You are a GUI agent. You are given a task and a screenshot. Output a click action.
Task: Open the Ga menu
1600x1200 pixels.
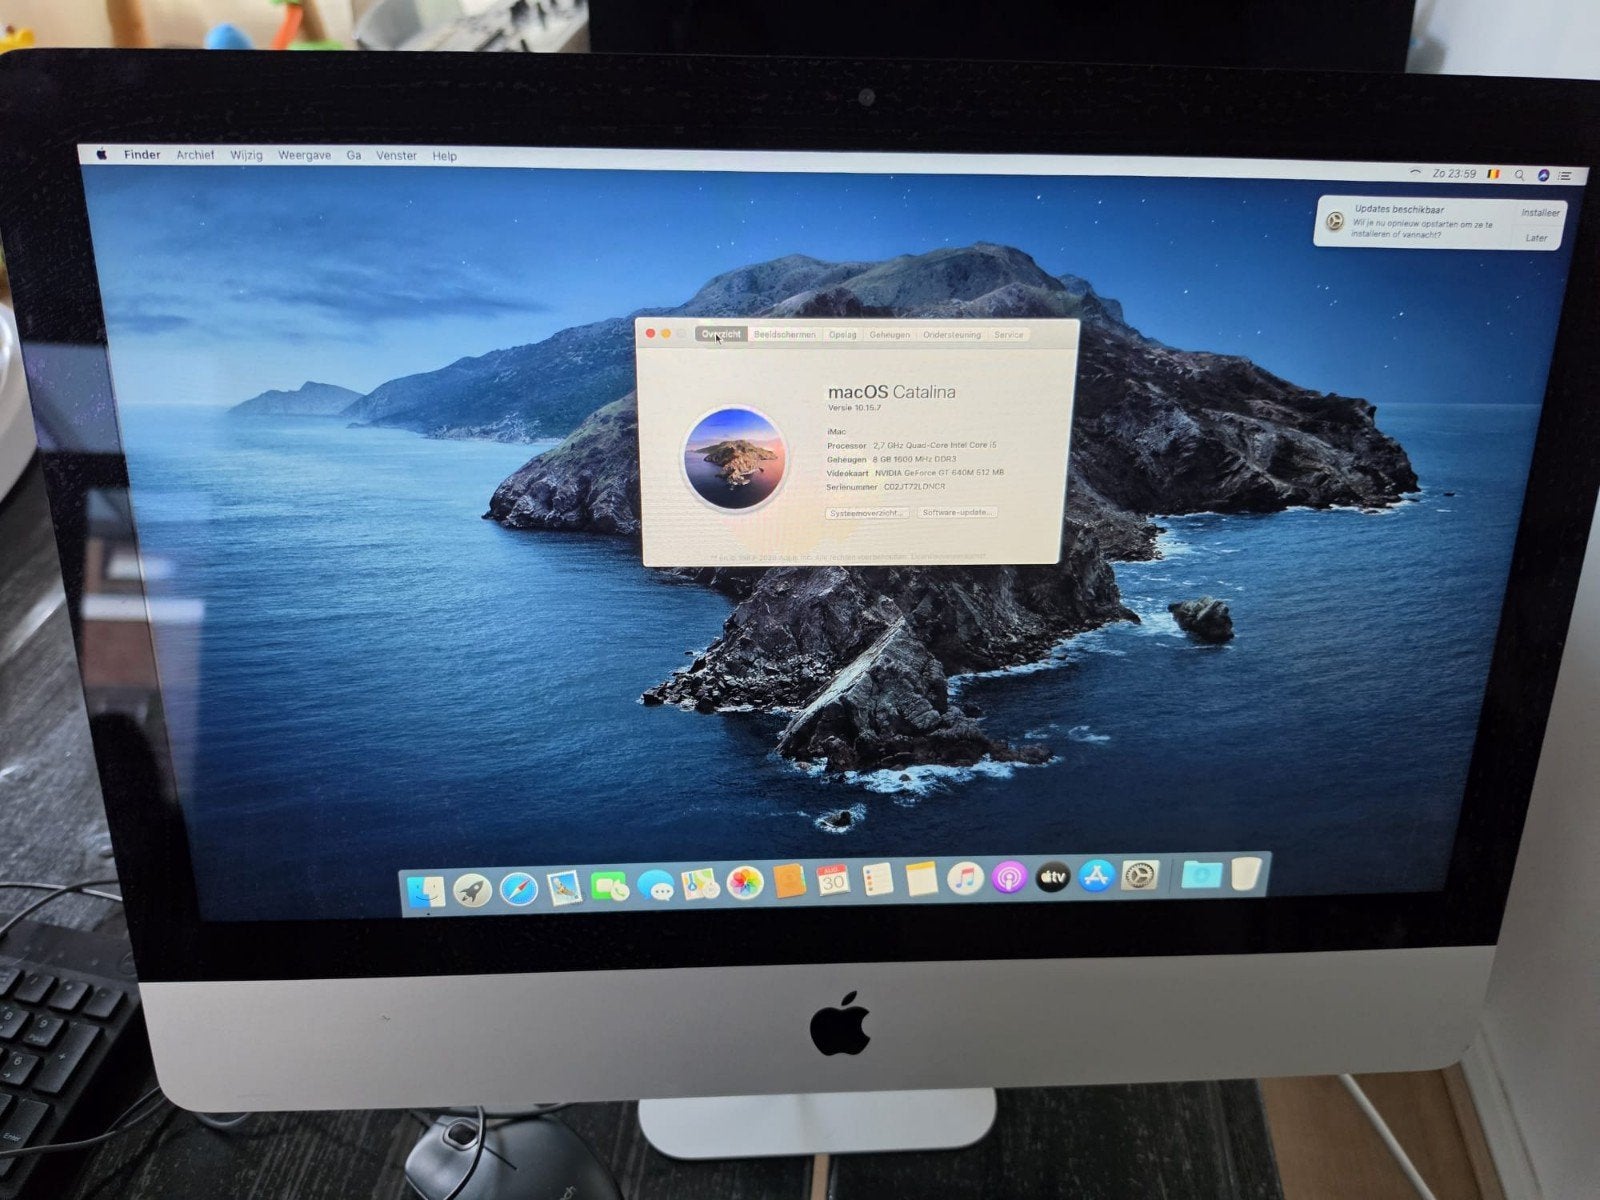[x=354, y=156]
